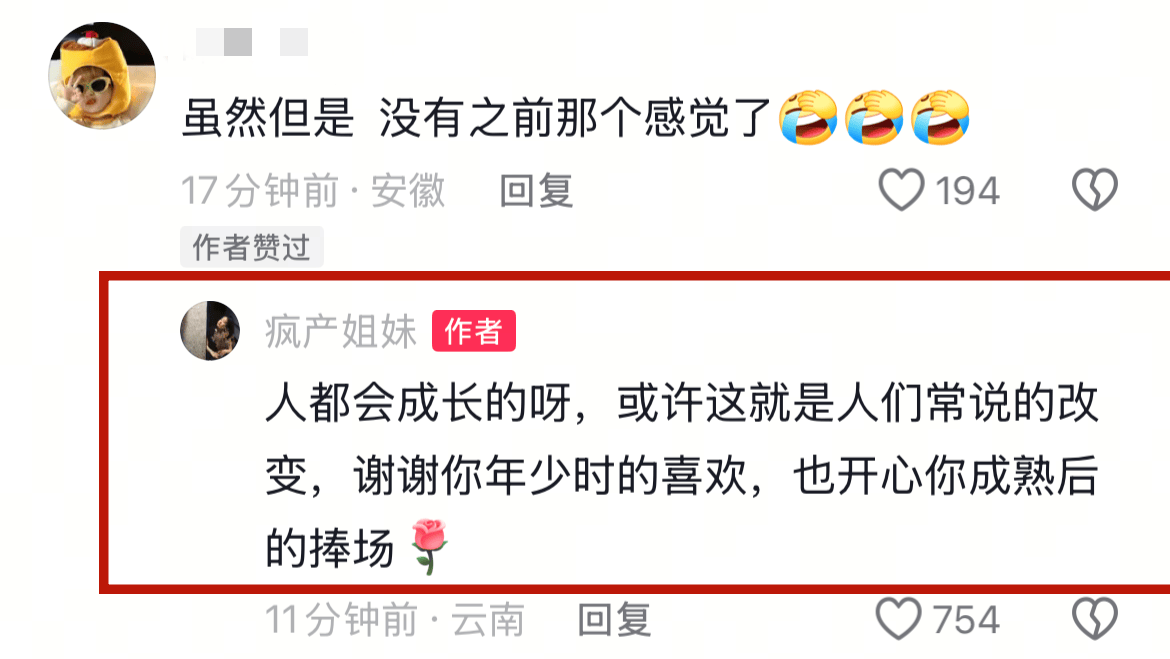Tap the rose emoji in author's reply
The width and height of the screenshot is (1170, 659).
430,546
